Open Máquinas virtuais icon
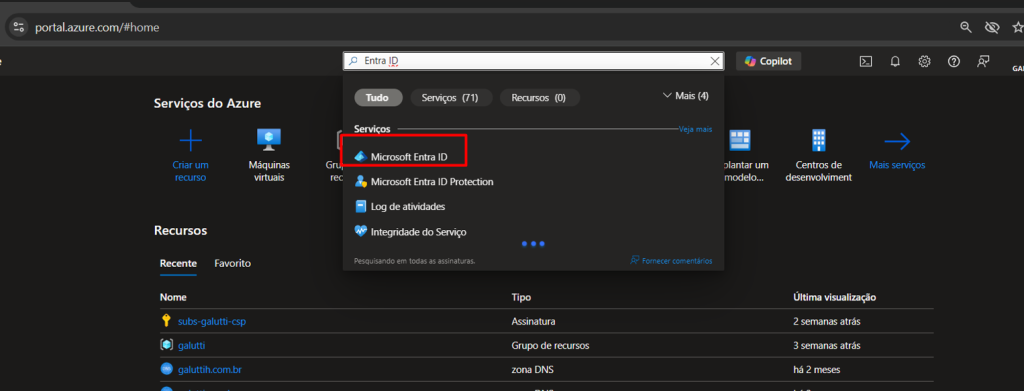The width and height of the screenshot is (1024, 391). tap(269, 140)
